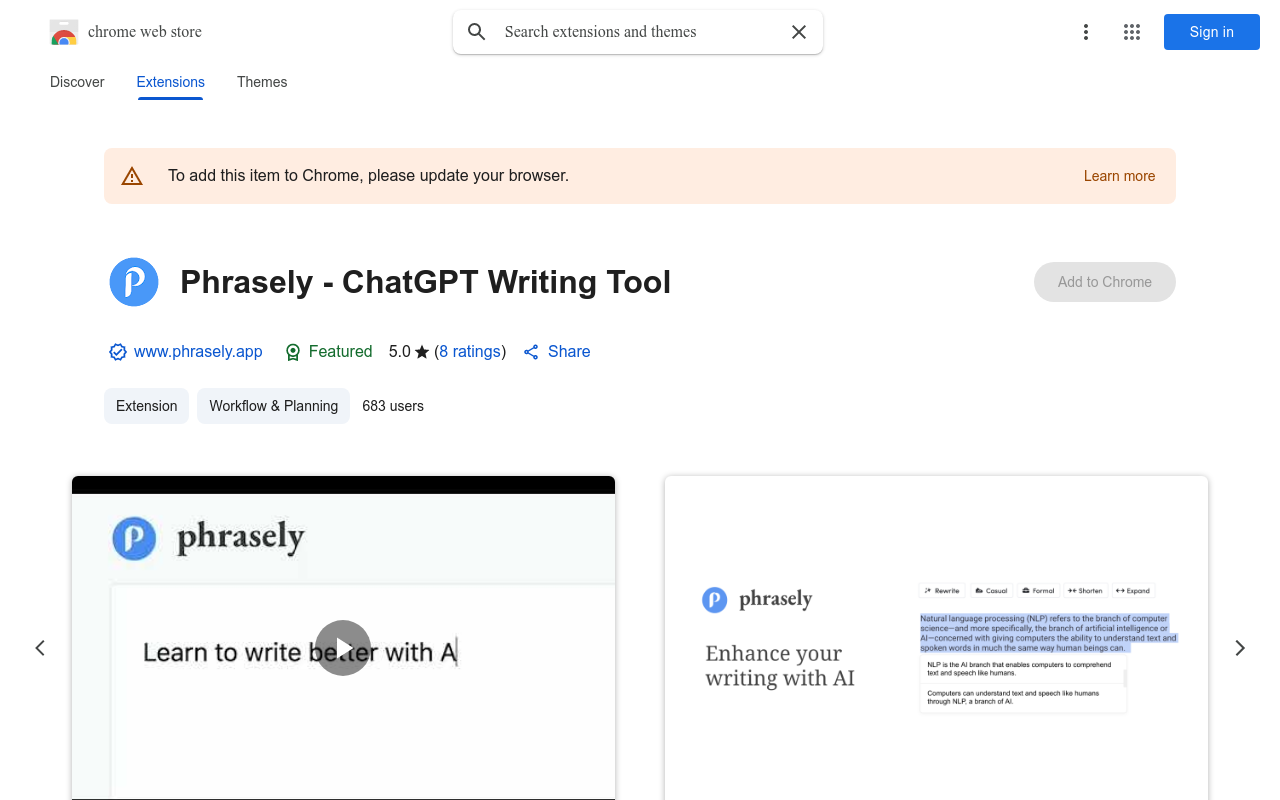Open the 8 ratings link
1280x800 pixels.
click(470, 352)
